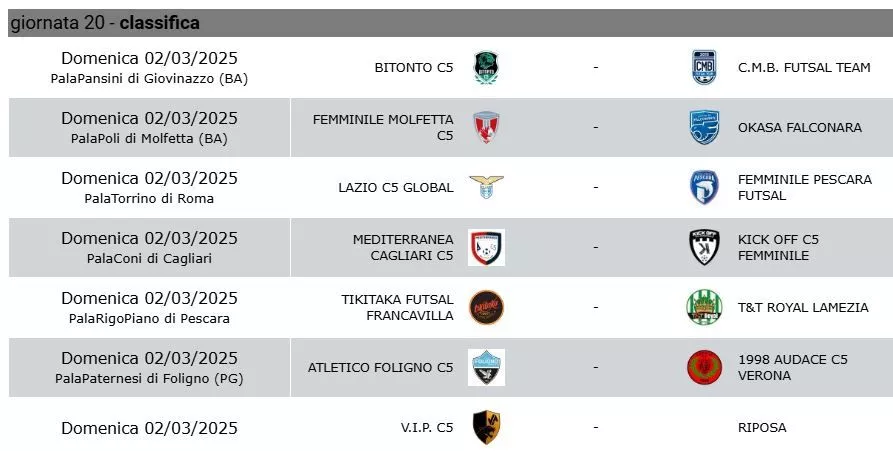Click the BITONTO C5 team name
Viewport: 893px width, 451px height.
pos(413,68)
